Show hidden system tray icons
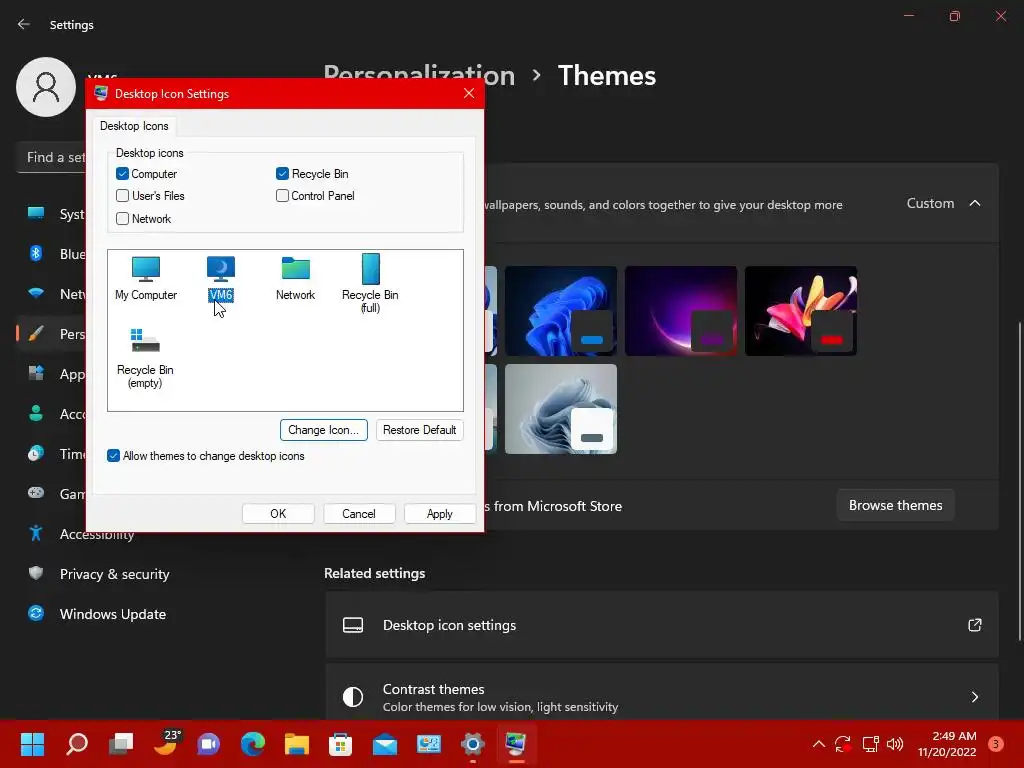The width and height of the screenshot is (1024, 768). point(818,743)
